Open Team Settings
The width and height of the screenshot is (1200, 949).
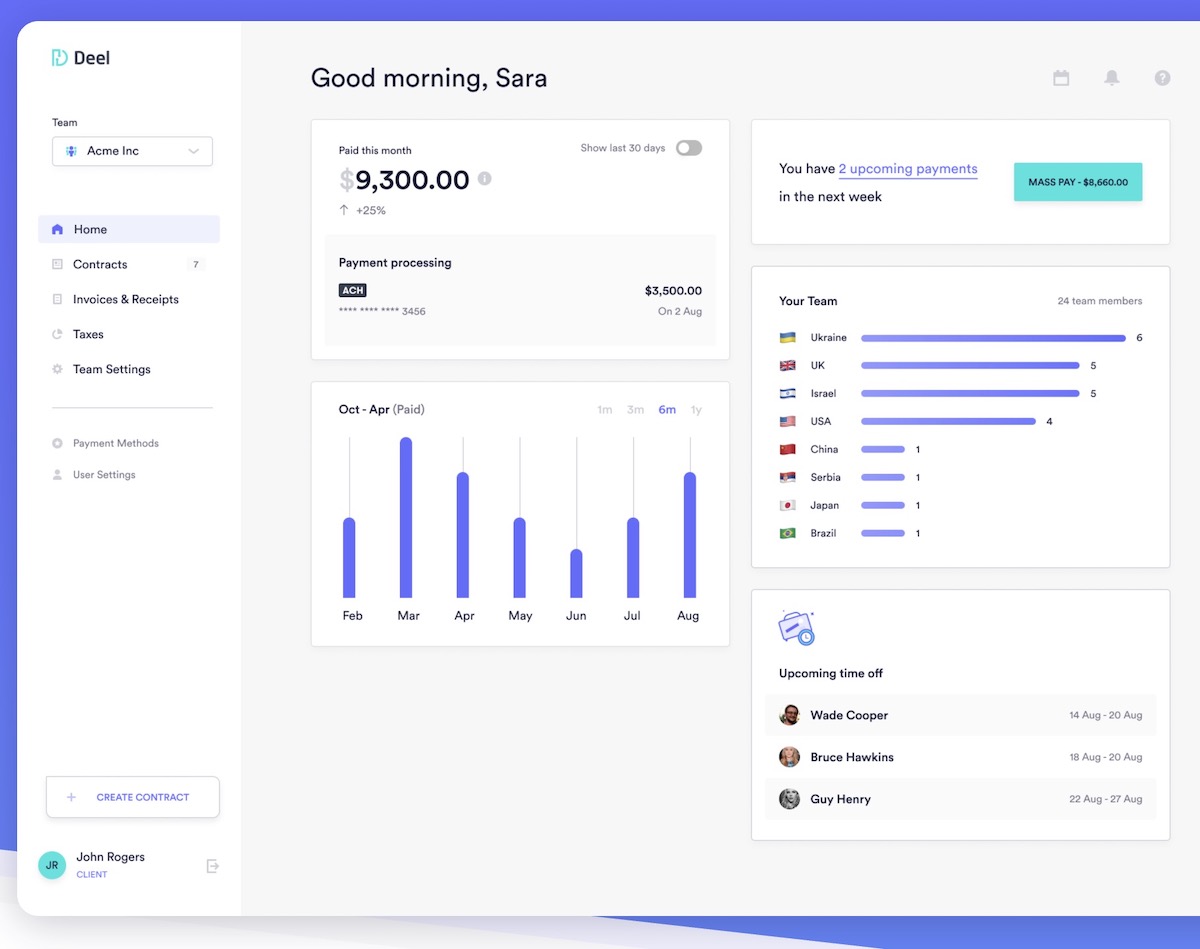(x=112, y=369)
